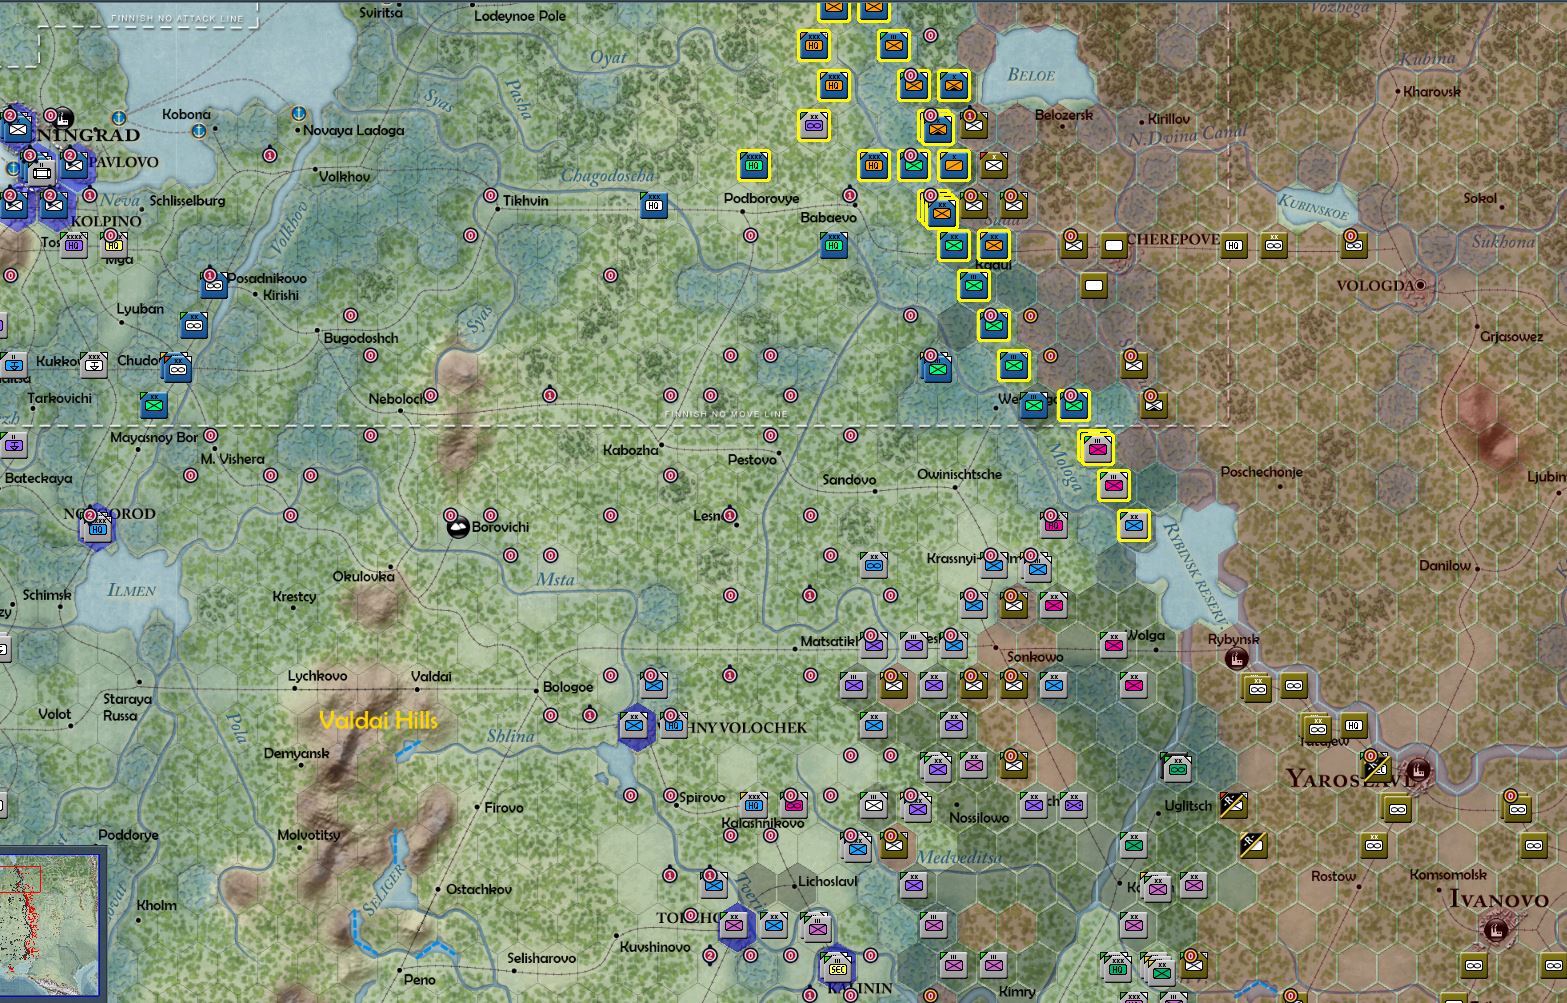Click the Okulovka town label
The height and width of the screenshot is (1003, 1567).
click(363, 576)
